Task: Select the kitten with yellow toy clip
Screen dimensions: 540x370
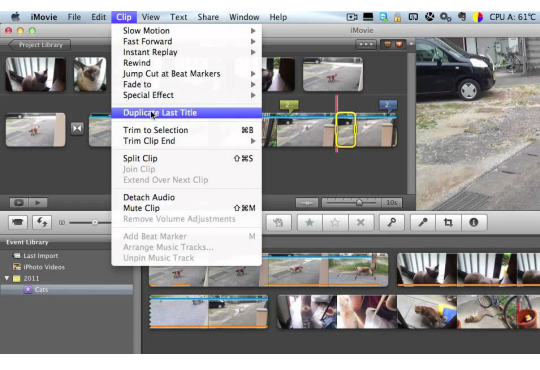Action: (x=427, y=312)
